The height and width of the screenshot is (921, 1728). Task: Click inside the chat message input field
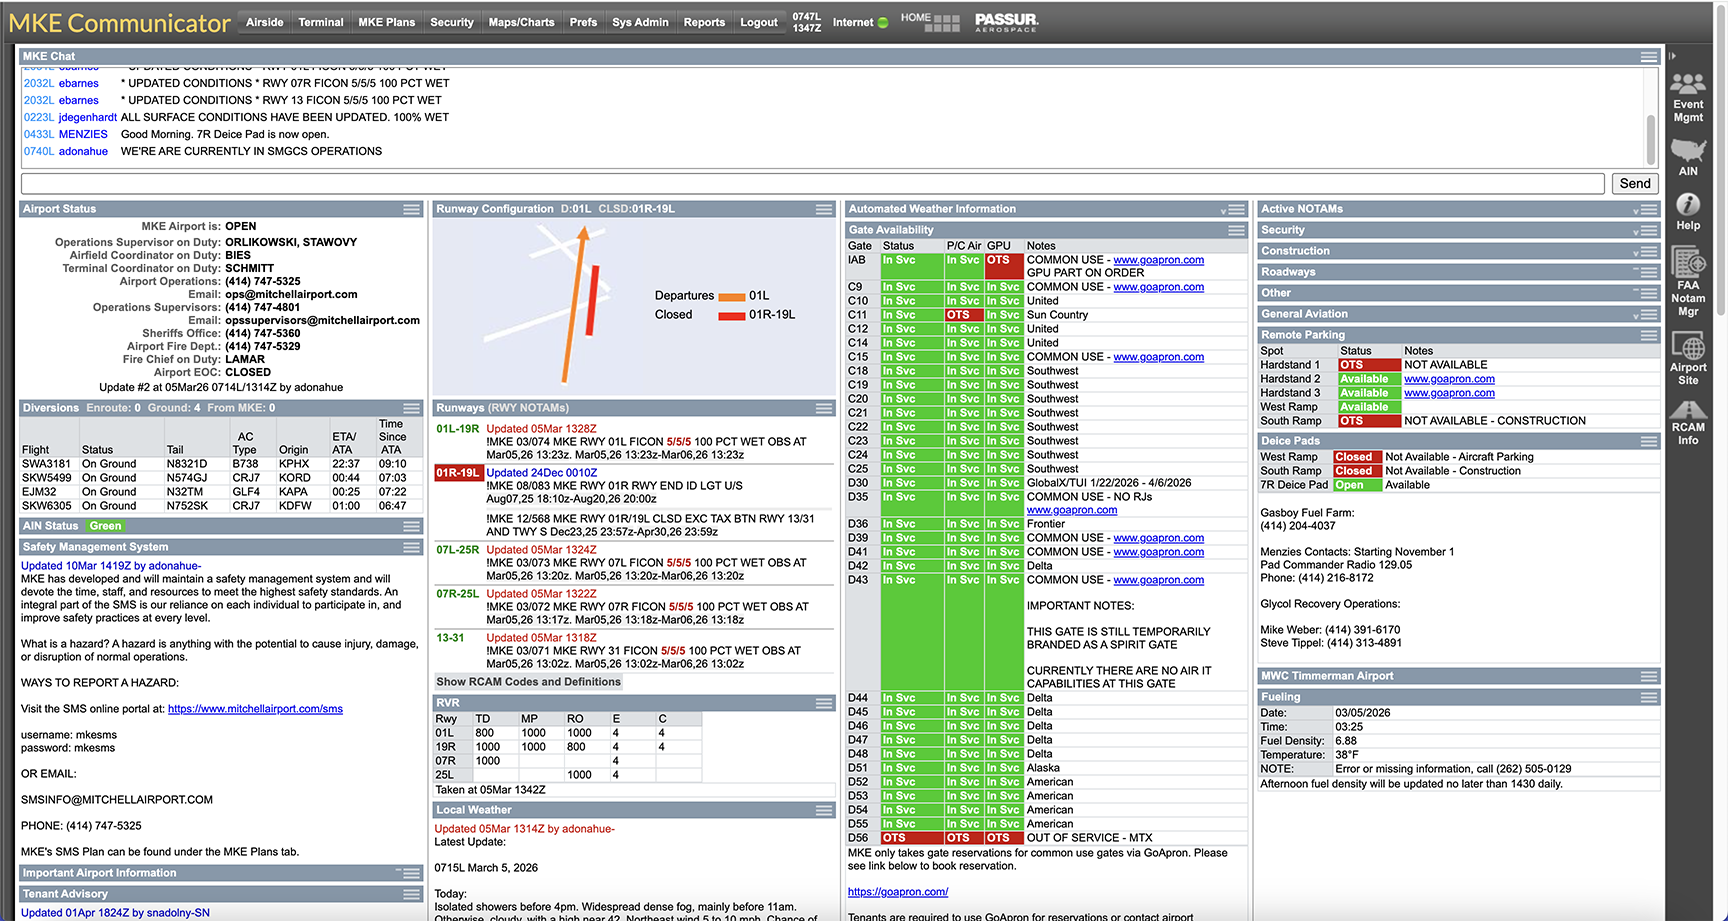[812, 184]
